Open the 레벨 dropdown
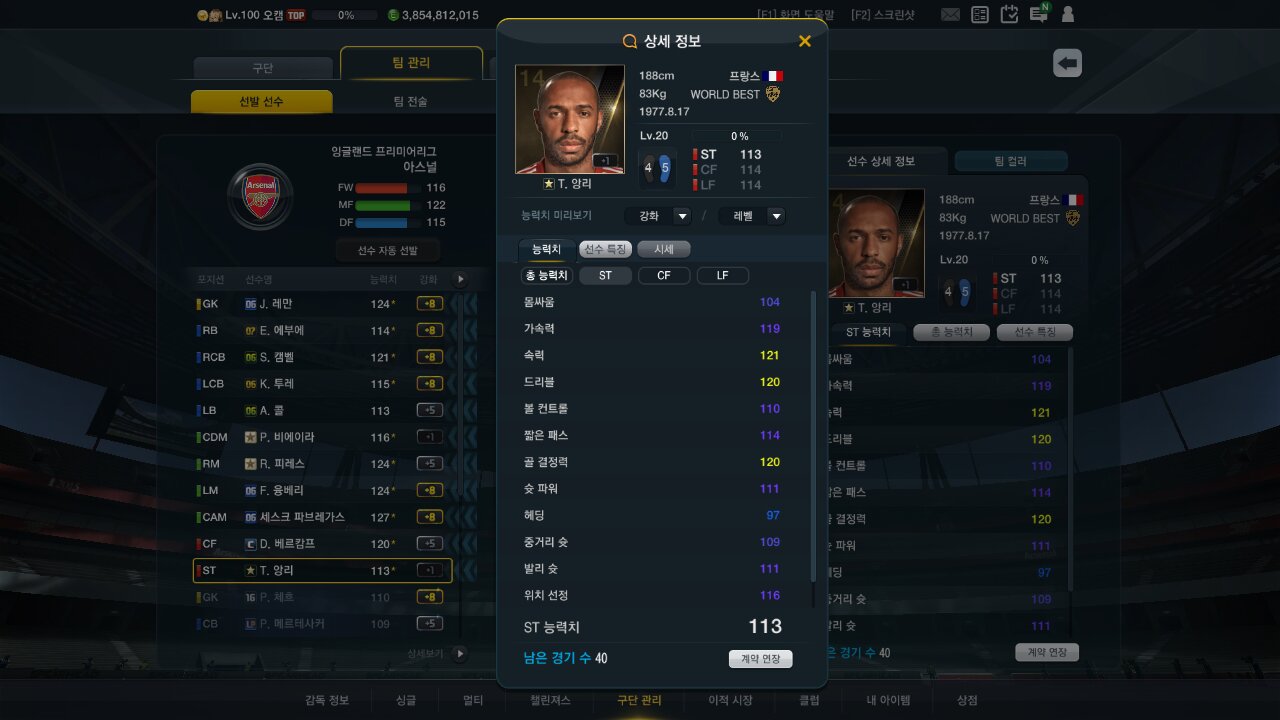Screen dimensions: 1280x720 (x=752, y=216)
